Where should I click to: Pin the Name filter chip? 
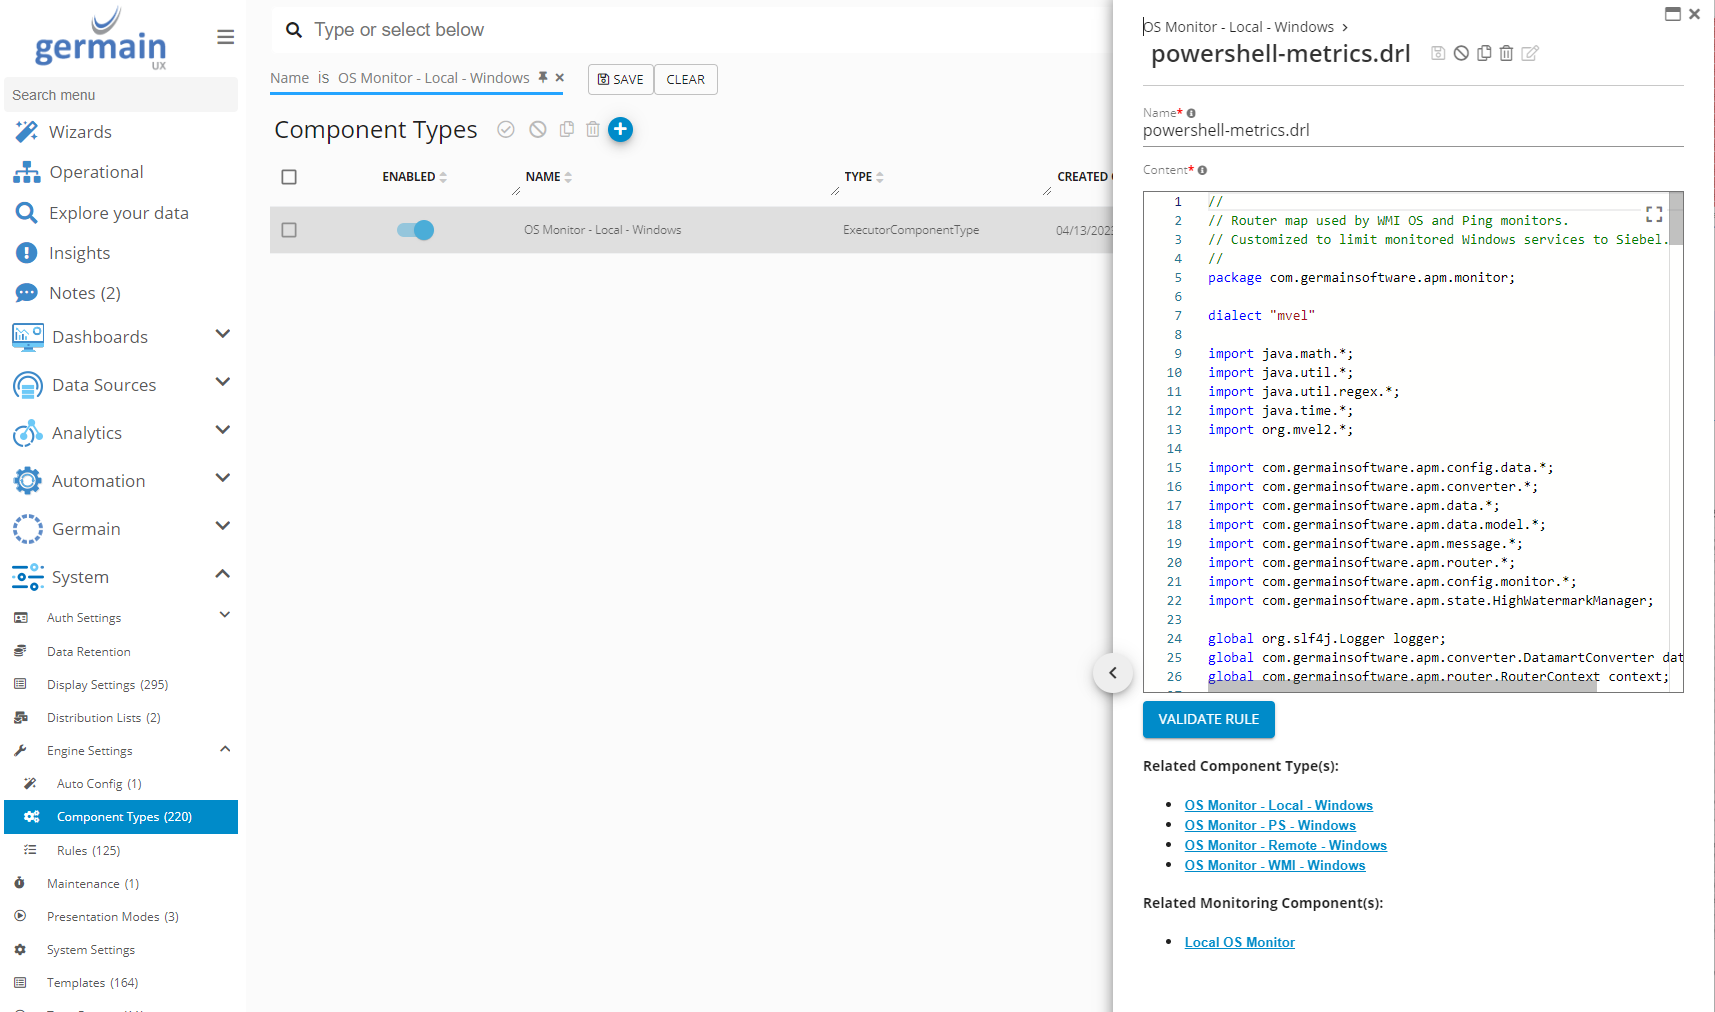[543, 77]
